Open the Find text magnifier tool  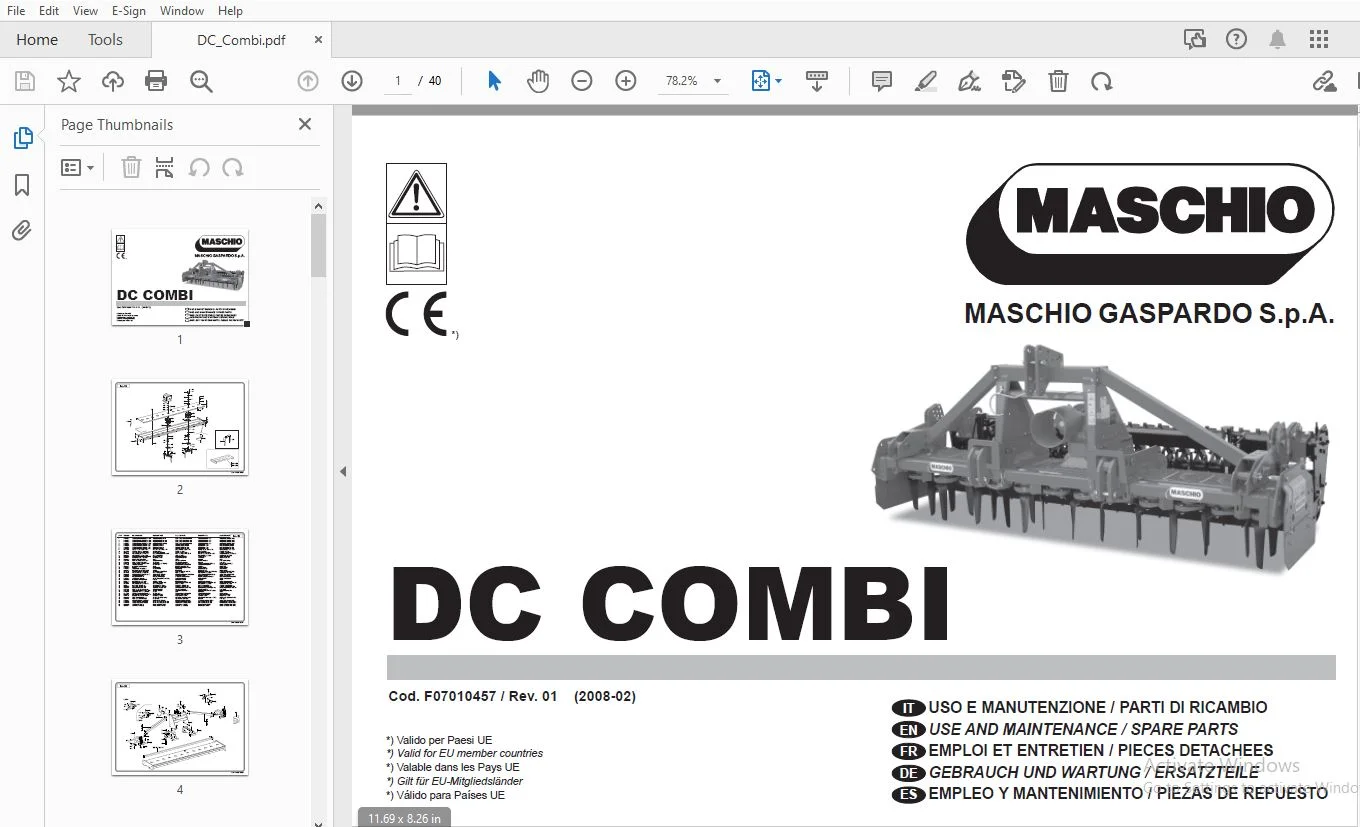coord(201,81)
